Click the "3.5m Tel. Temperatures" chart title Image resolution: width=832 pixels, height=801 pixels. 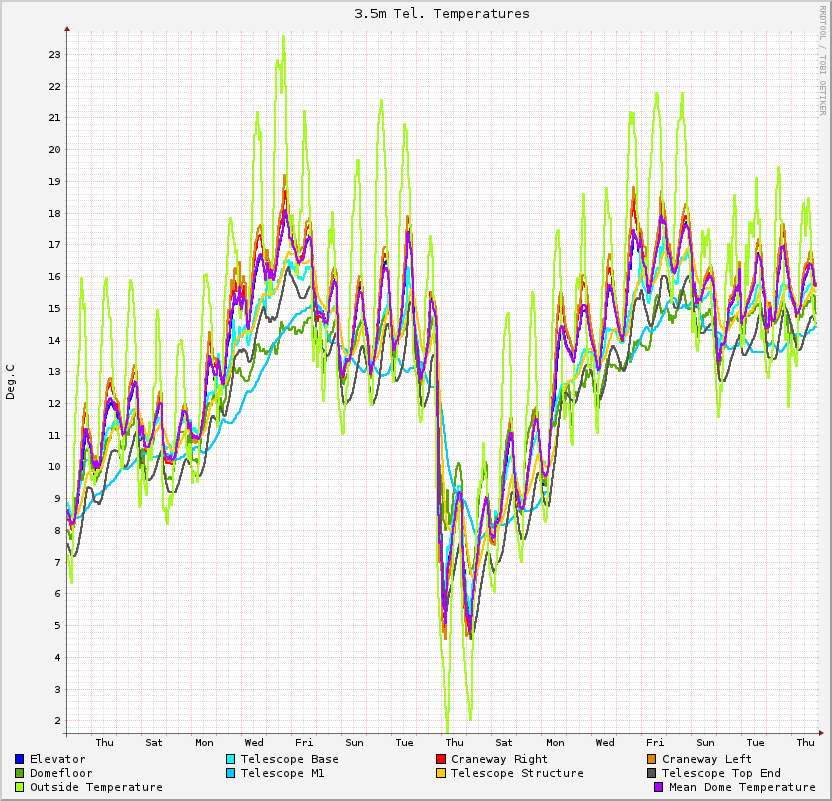click(442, 14)
